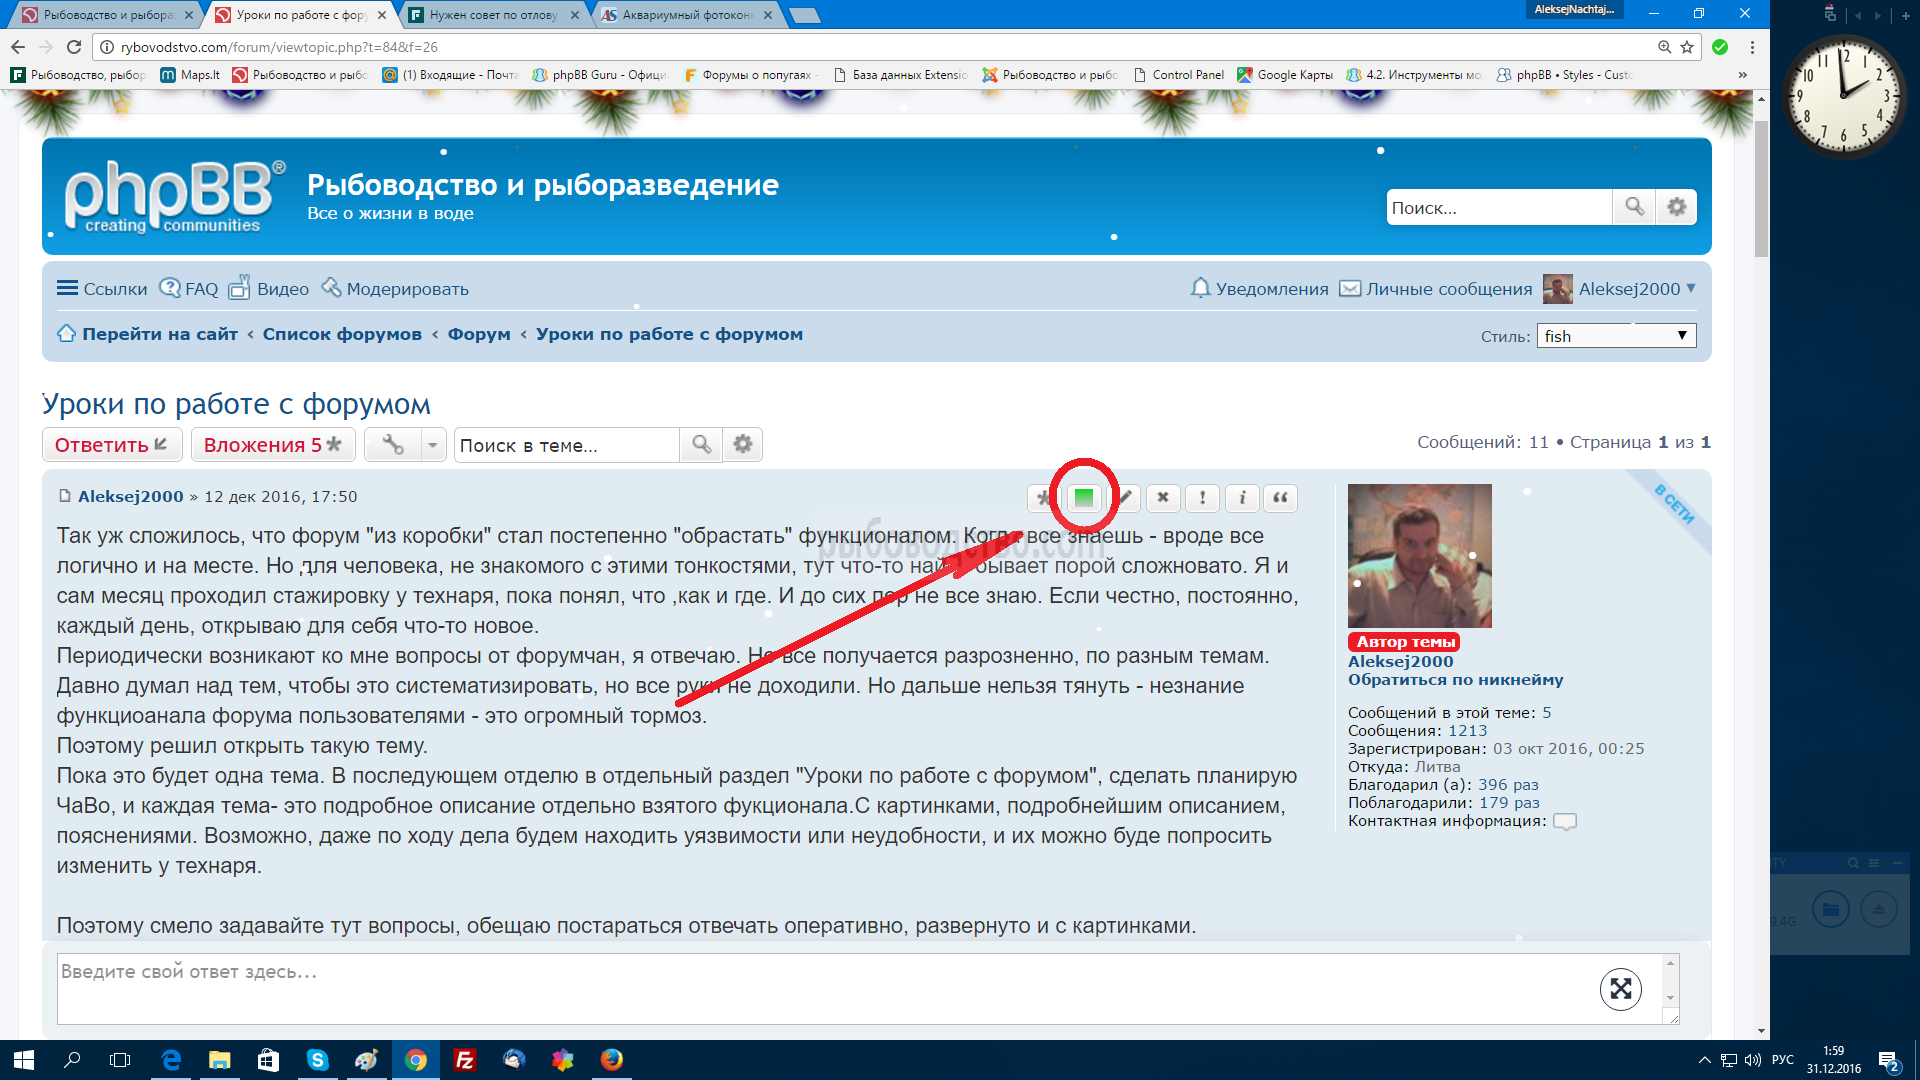Click the green square post button
Image resolution: width=1920 pixels, height=1080 pixels.
click(x=1084, y=498)
